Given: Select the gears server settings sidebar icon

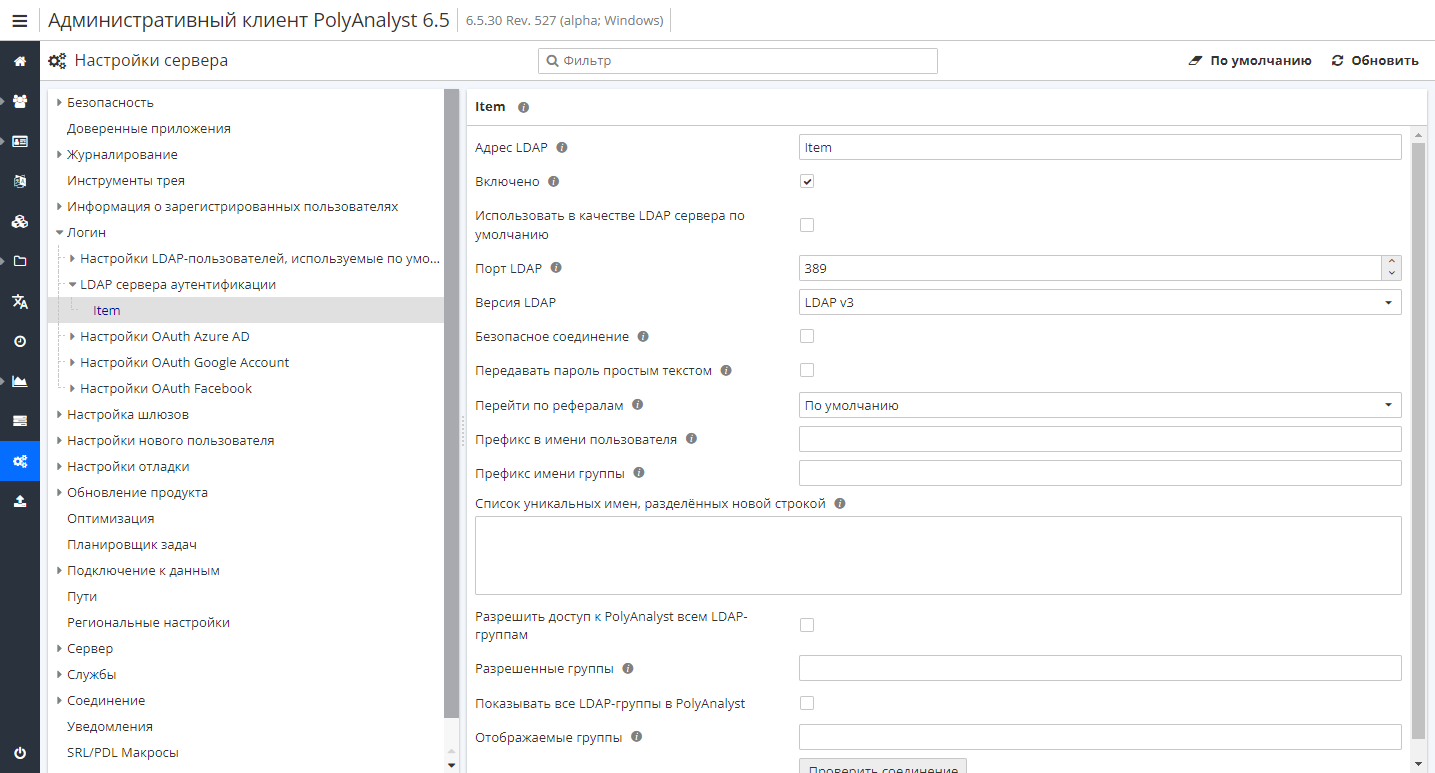Looking at the screenshot, I should 20,461.
